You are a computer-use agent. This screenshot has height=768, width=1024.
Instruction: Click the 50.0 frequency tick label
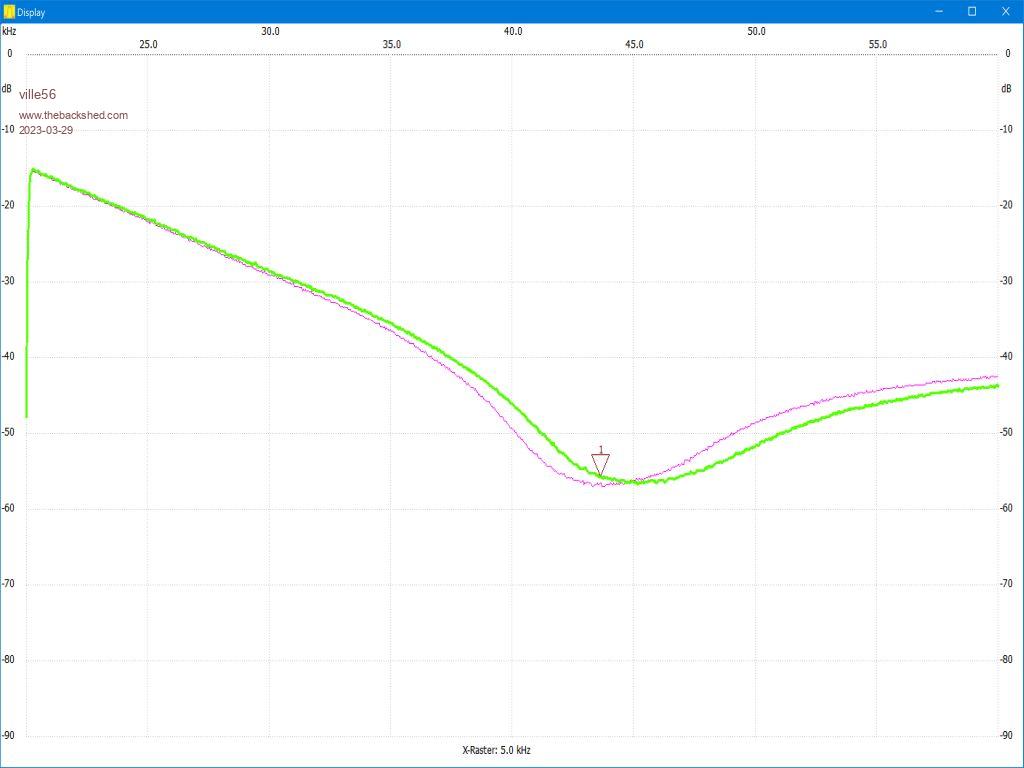click(756, 31)
